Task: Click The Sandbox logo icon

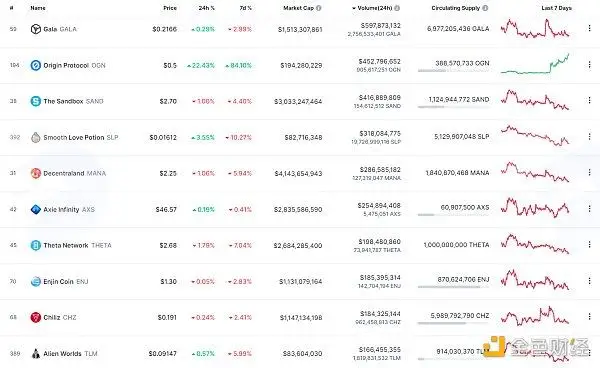Action: 36,101
